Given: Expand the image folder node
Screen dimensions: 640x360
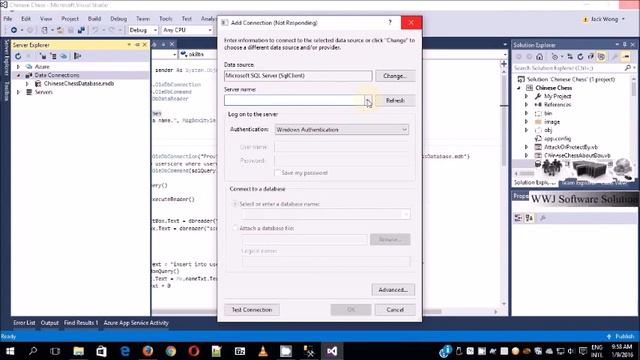Looking at the screenshot, I should point(527,122).
